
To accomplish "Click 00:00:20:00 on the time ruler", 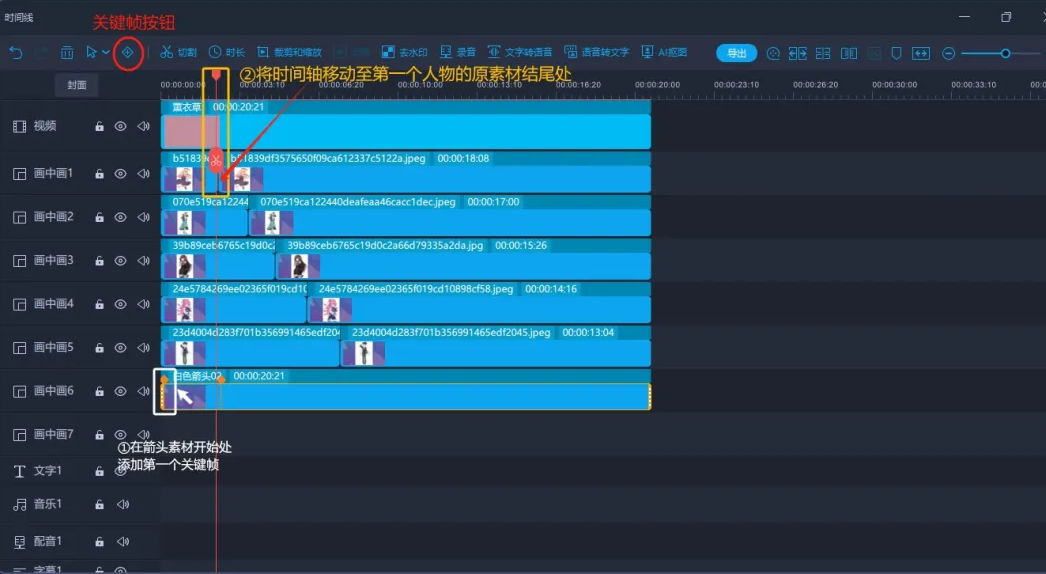I will [658, 85].
